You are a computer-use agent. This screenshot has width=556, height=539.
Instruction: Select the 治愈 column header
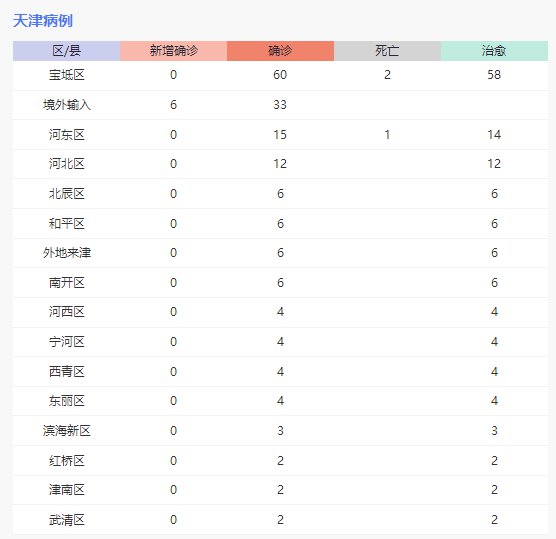[494, 51]
